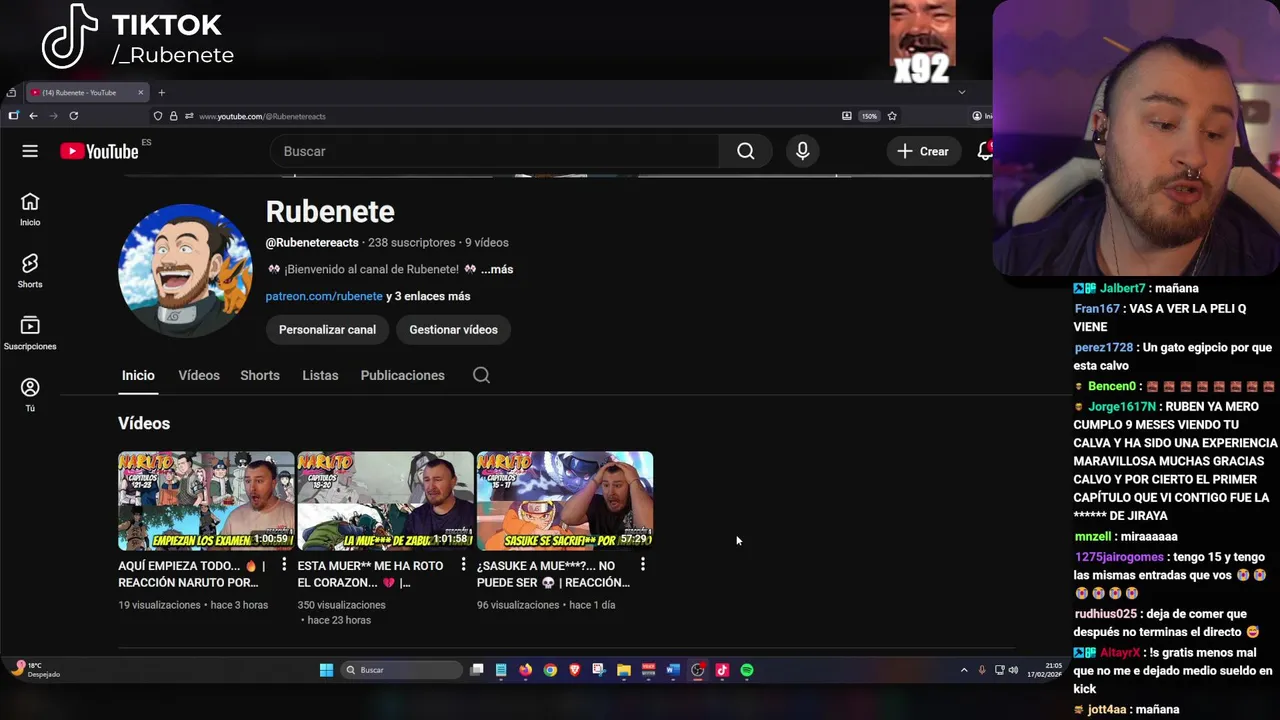1280x720 pixels.
Task: Open the Tú sidebar section
Action: click(x=30, y=395)
